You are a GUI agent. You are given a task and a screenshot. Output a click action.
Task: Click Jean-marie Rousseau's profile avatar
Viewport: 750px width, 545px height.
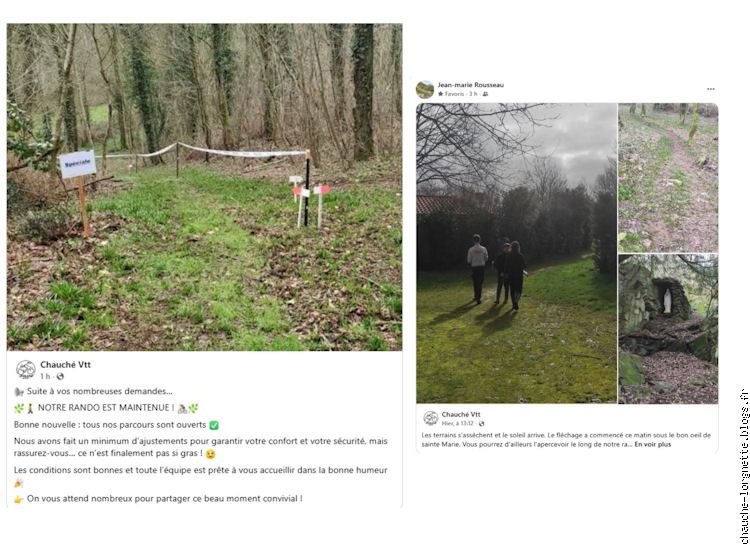tap(425, 90)
